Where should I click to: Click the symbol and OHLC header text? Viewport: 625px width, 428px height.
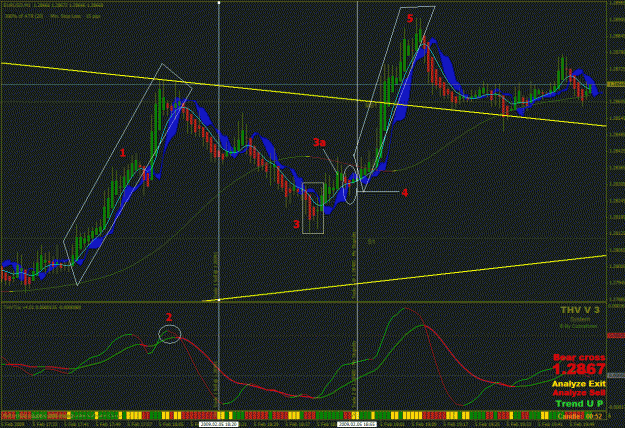point(53,6)
